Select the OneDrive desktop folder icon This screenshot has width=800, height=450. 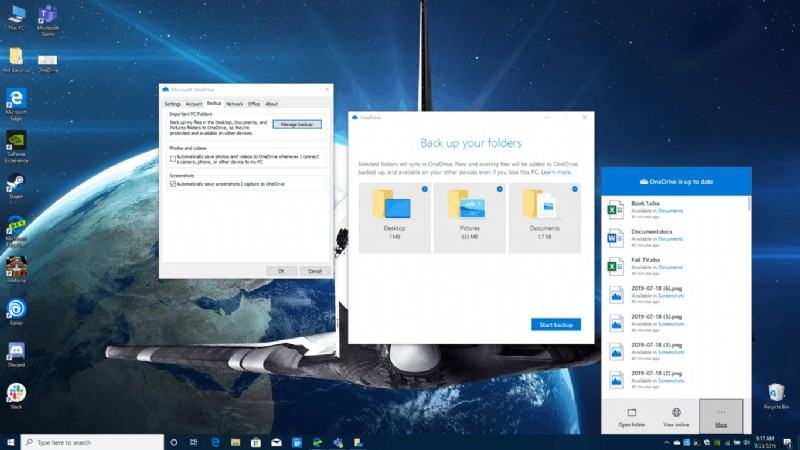[x=48, y=63]
